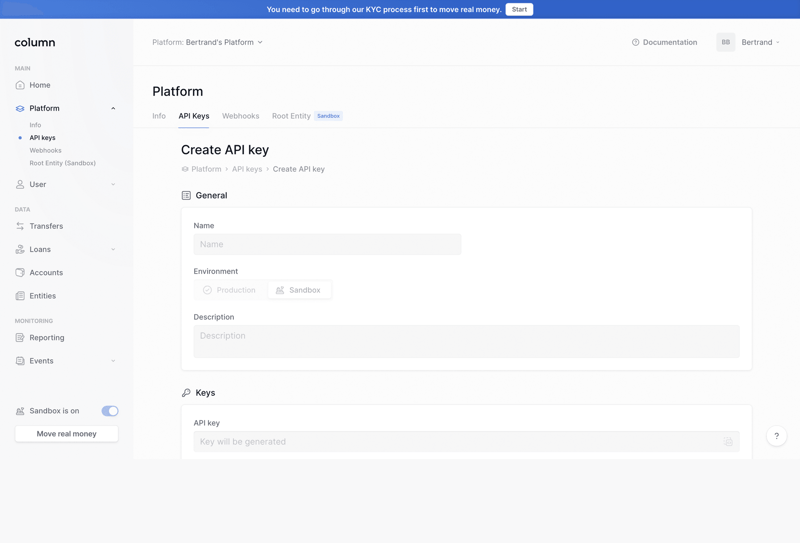
Task: Click the Loans icon in sidebar
Action: pos(20,250)
